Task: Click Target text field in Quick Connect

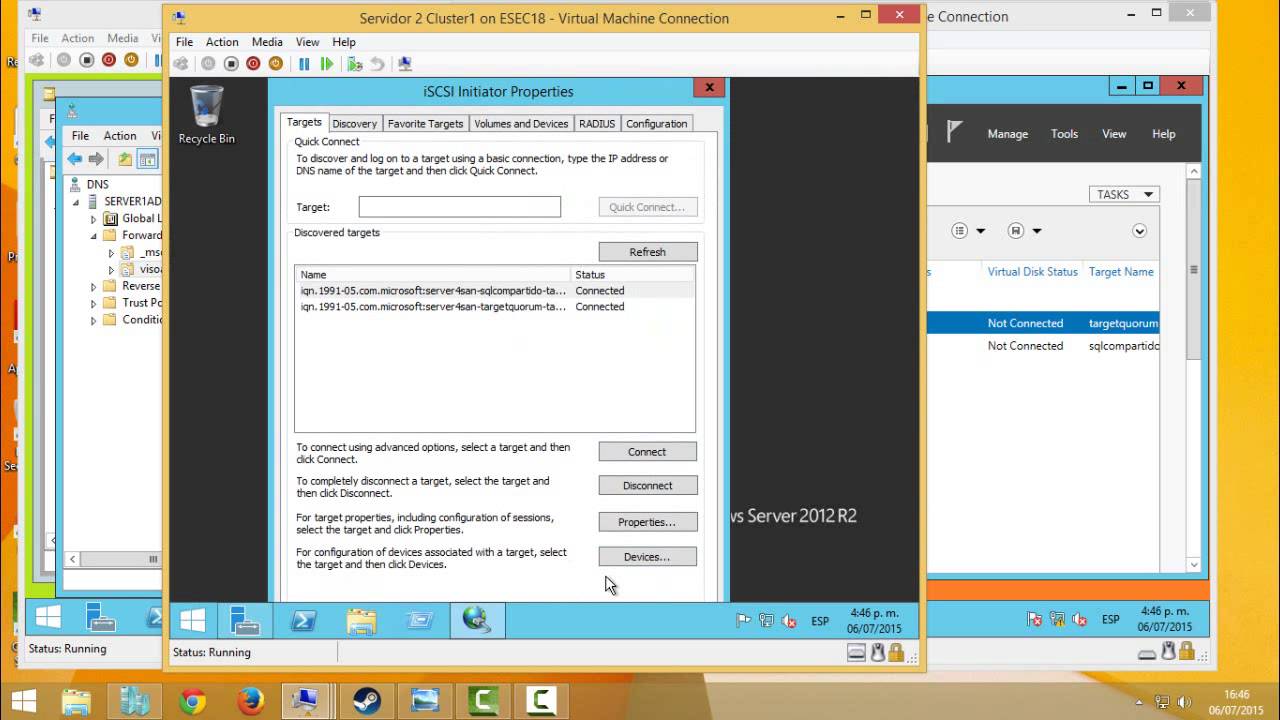Action: point(460,207)
